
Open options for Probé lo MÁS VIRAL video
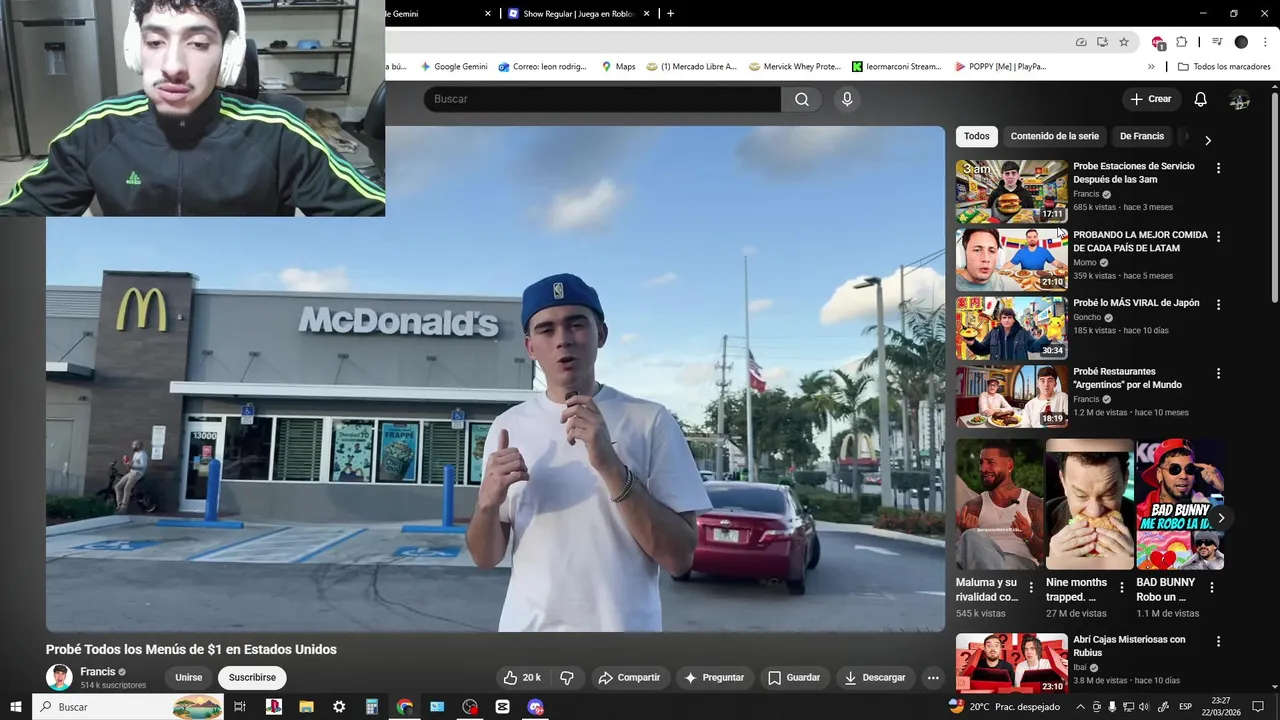pyautogui.click(x=1218, y=304)
